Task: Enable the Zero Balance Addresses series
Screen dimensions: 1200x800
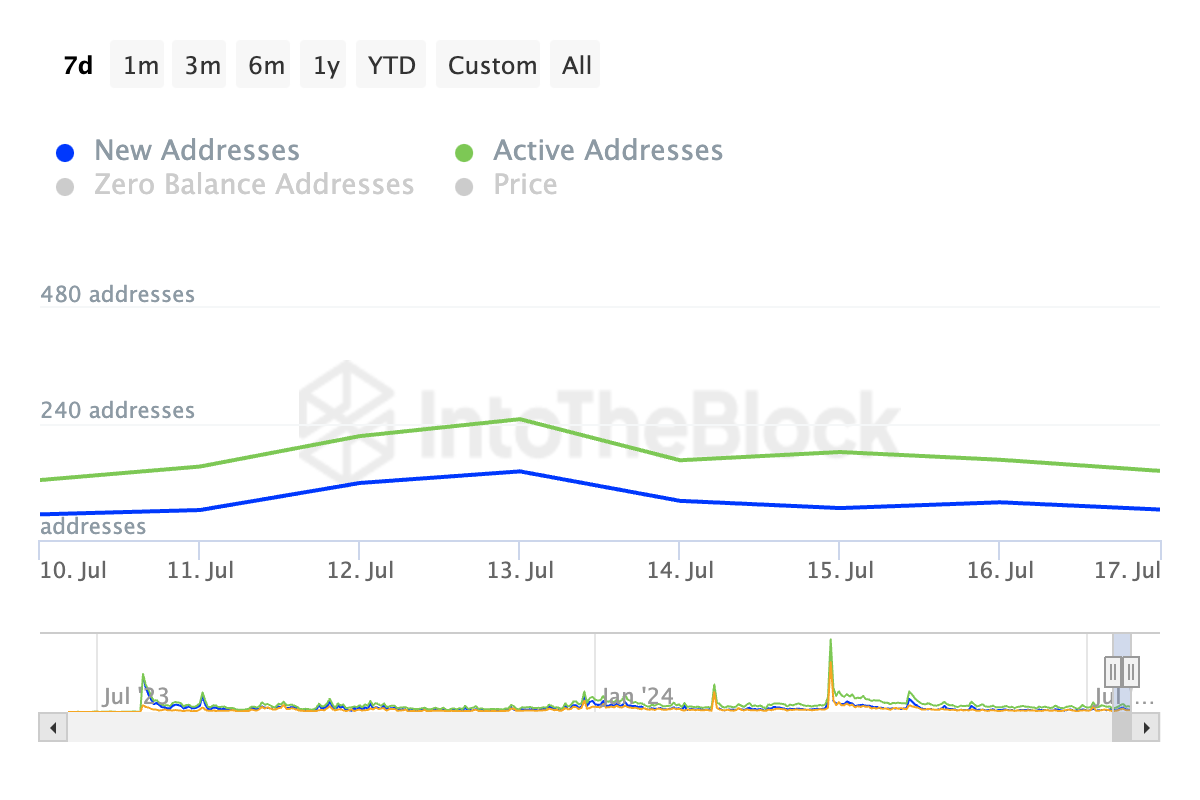Action: (x=234, y=185)
